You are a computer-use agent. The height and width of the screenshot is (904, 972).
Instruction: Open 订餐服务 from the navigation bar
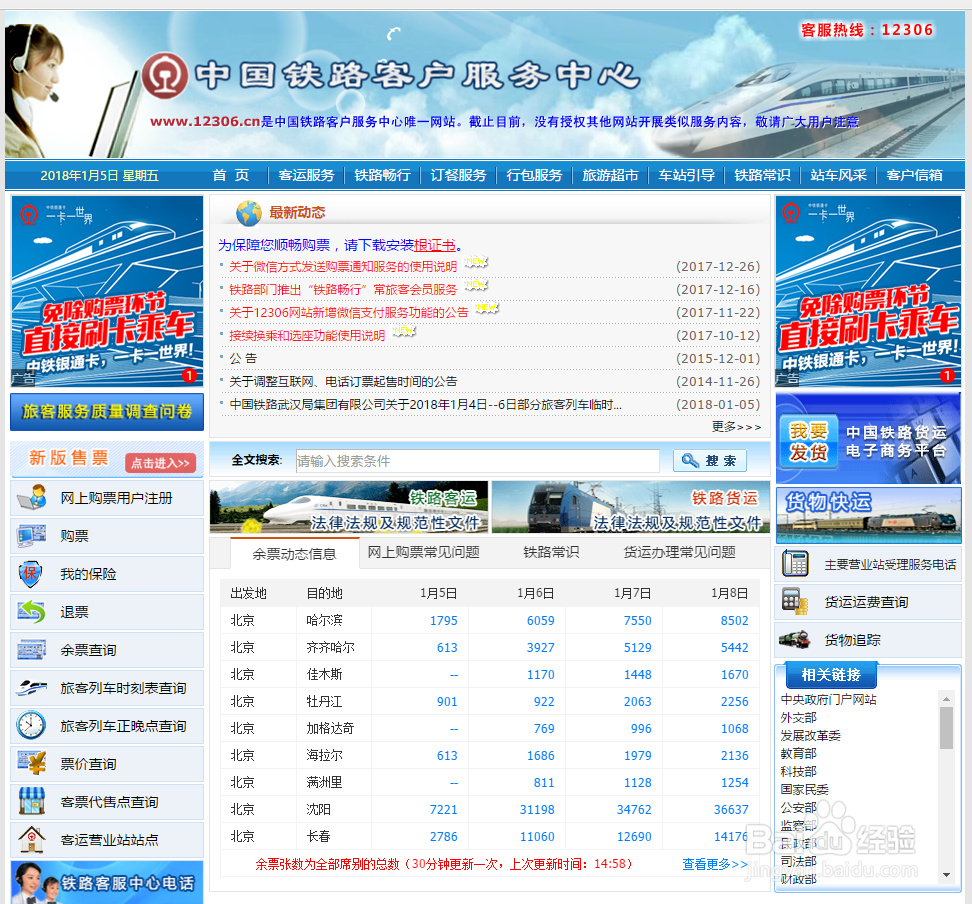[458, 175]
